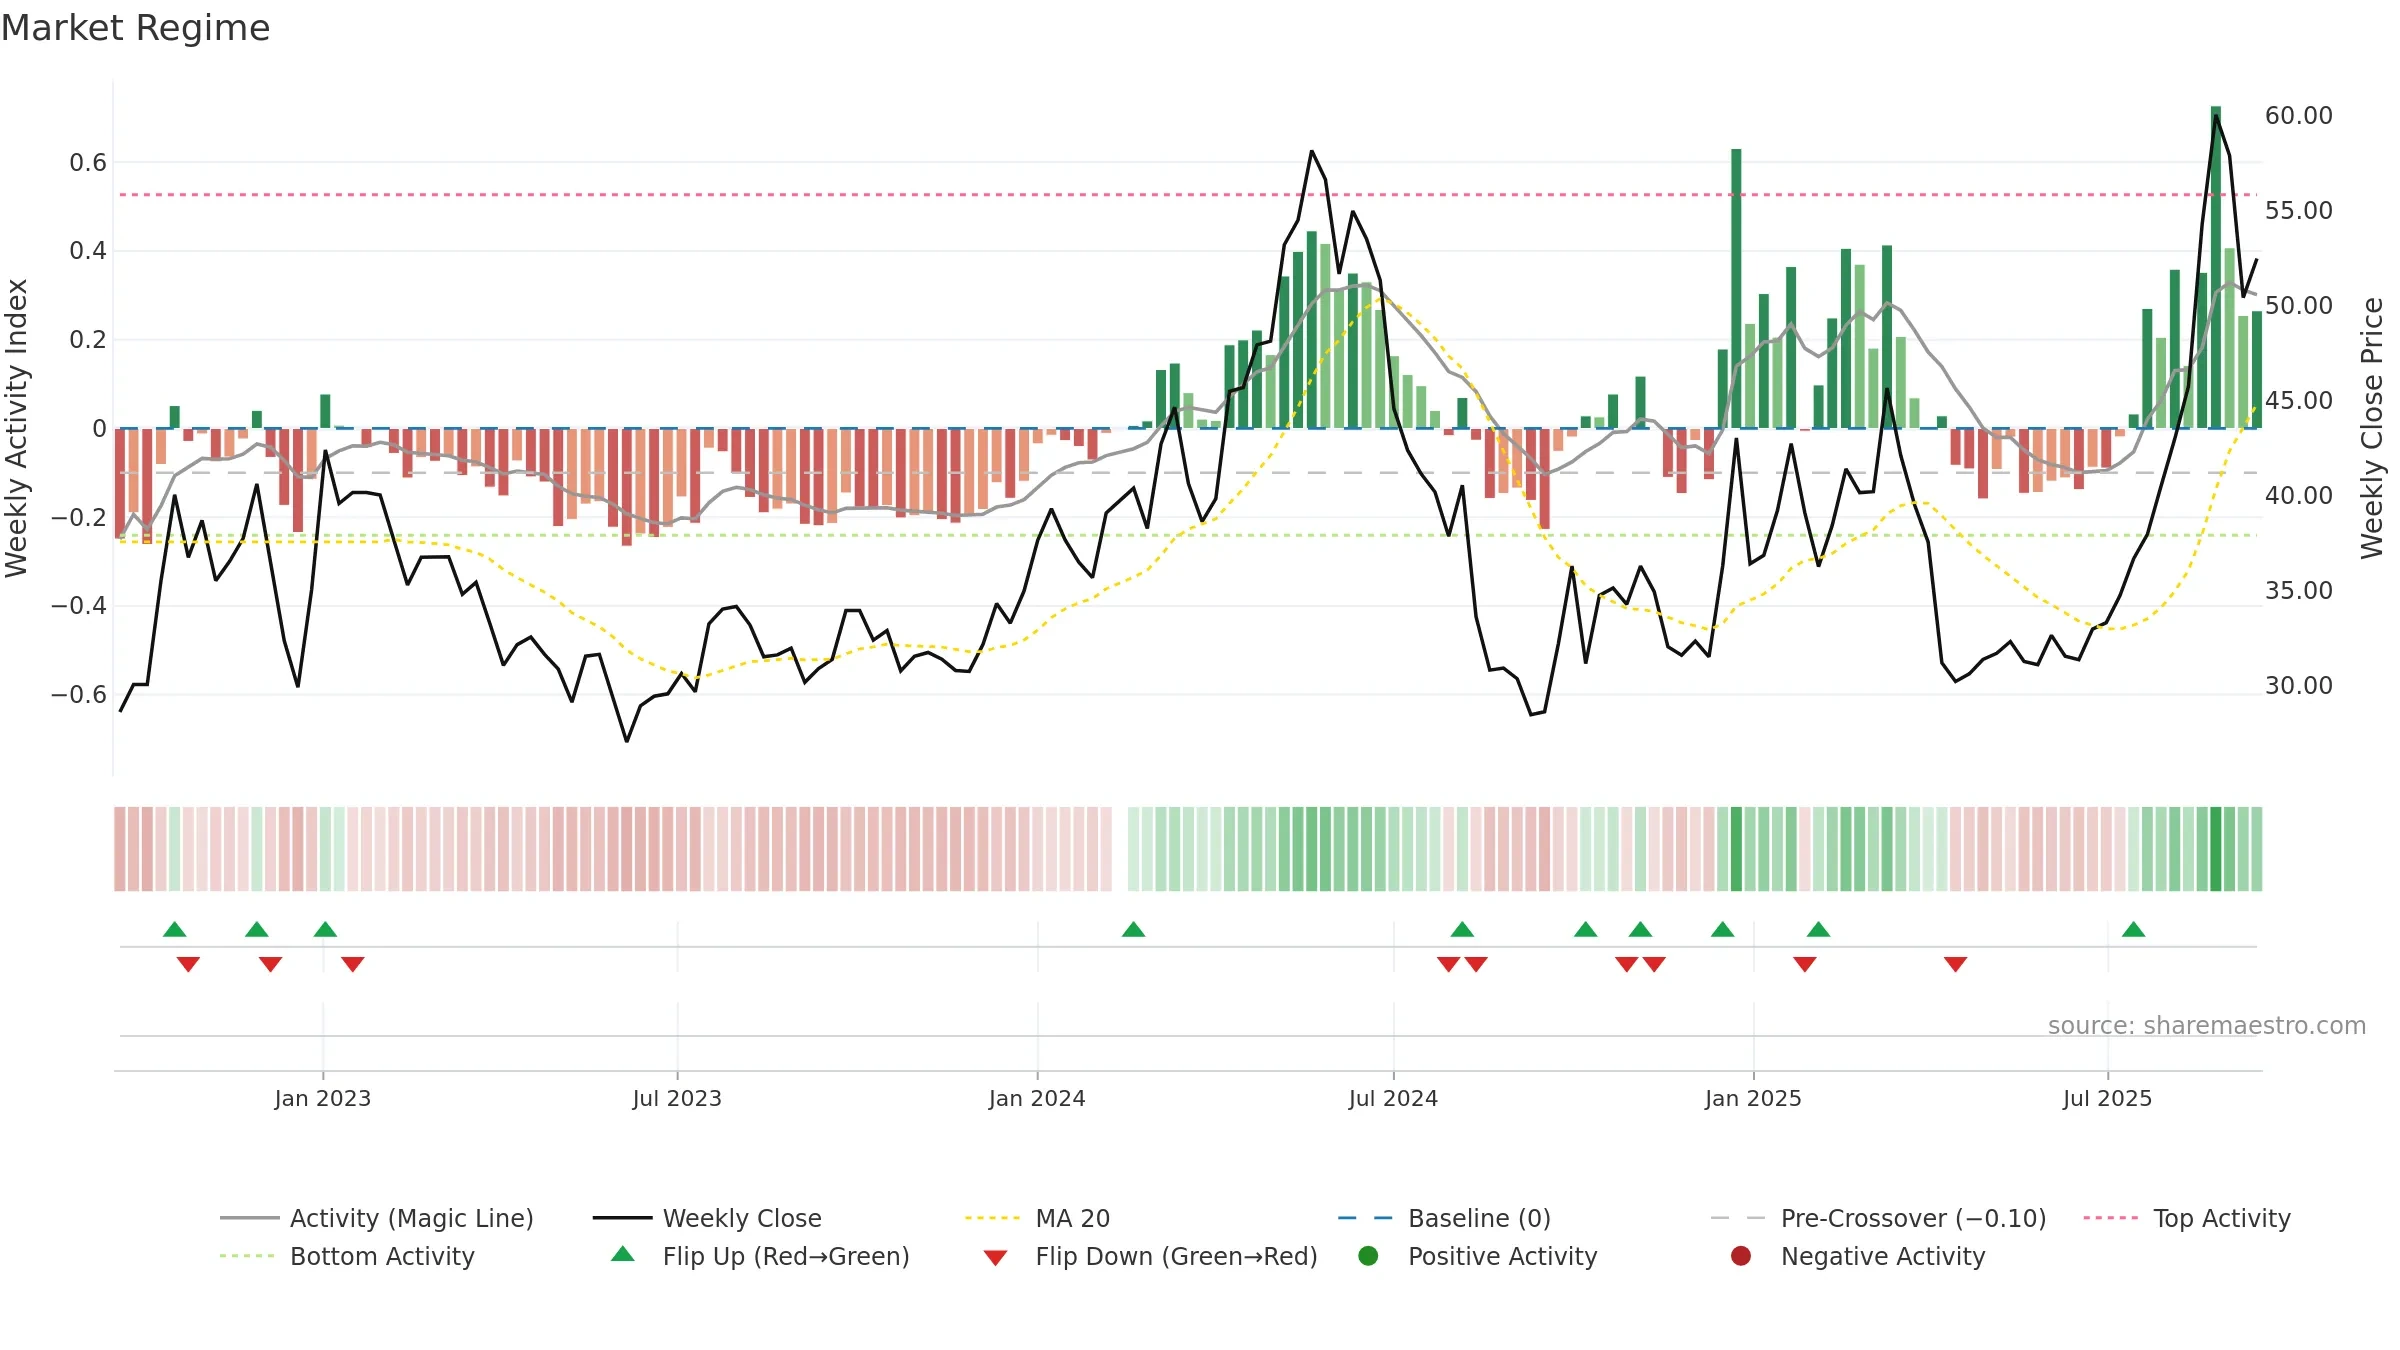This screenshot has height=1350, width=2400.
Task: Click the Flip Down marker just after Jan 2023
Action: (353, 964)
